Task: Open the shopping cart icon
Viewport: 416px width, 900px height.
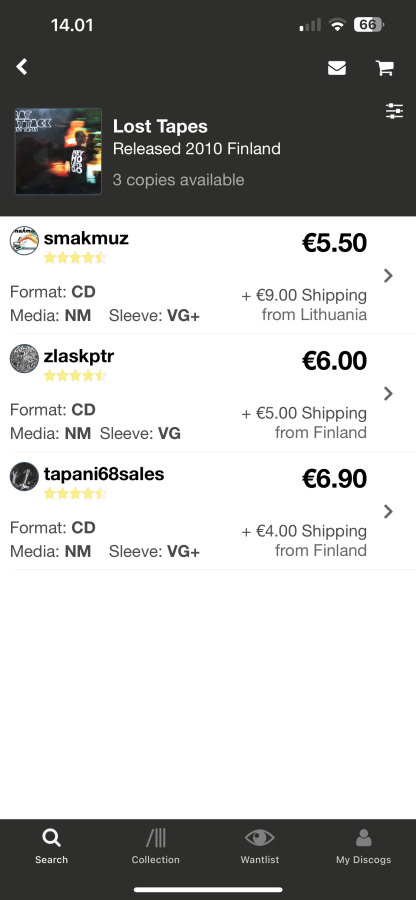Action: pyautogui.click(x=384, y=68)
